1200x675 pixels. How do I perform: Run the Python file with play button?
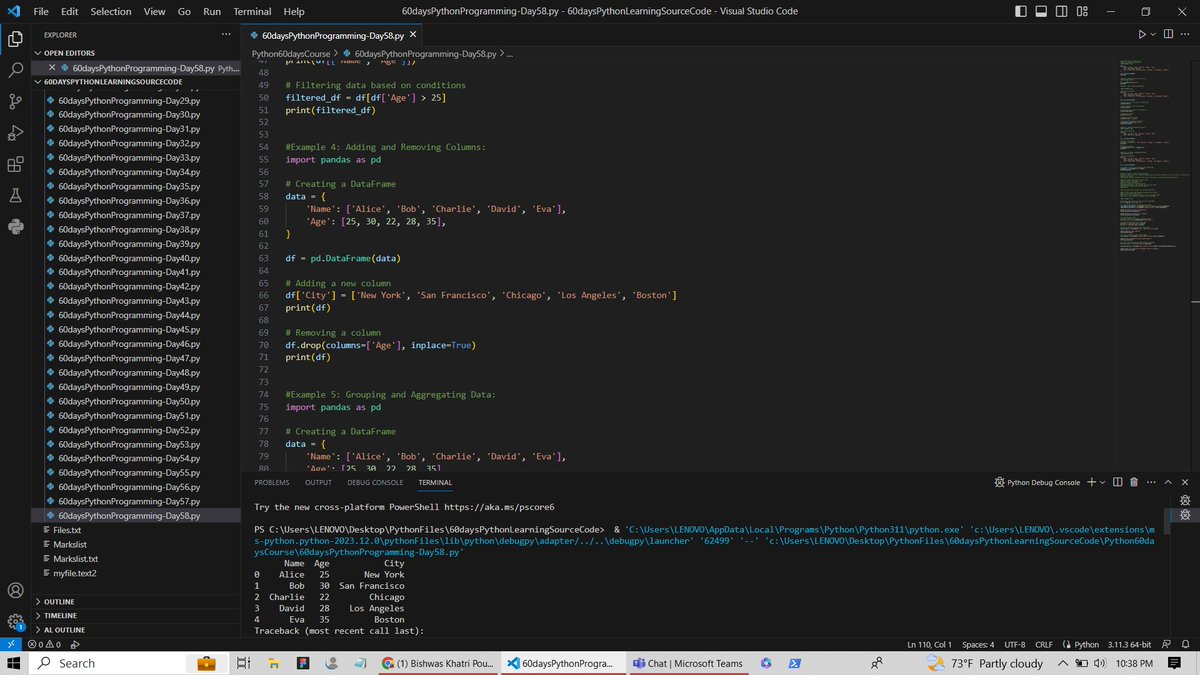click(x=1143, y=35)
